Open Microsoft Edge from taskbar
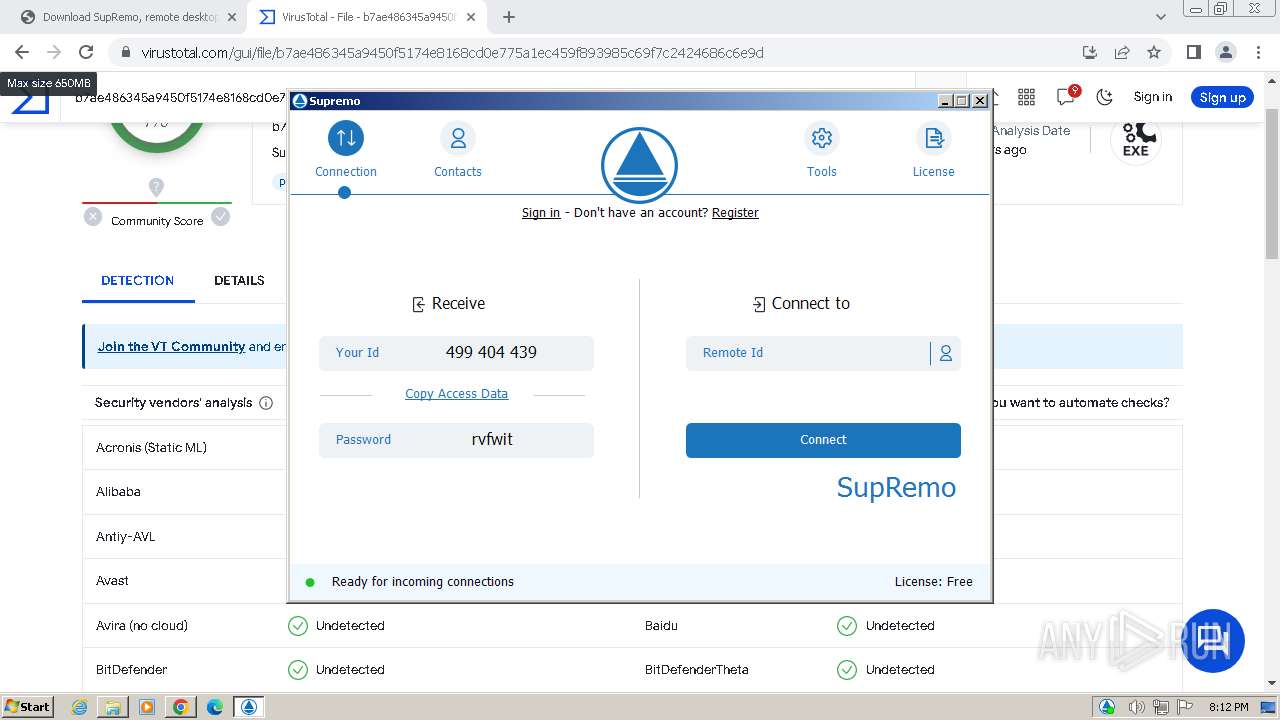Viewport: 1280px width, 720px height. click(214, 707)
